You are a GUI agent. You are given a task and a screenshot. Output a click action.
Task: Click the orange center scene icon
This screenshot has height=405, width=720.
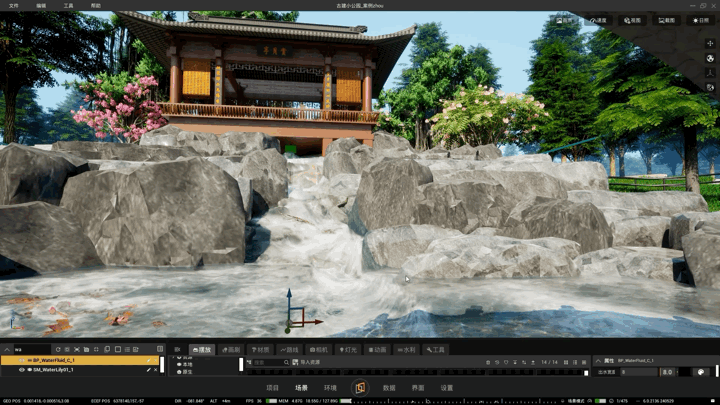tap(360, 388)
